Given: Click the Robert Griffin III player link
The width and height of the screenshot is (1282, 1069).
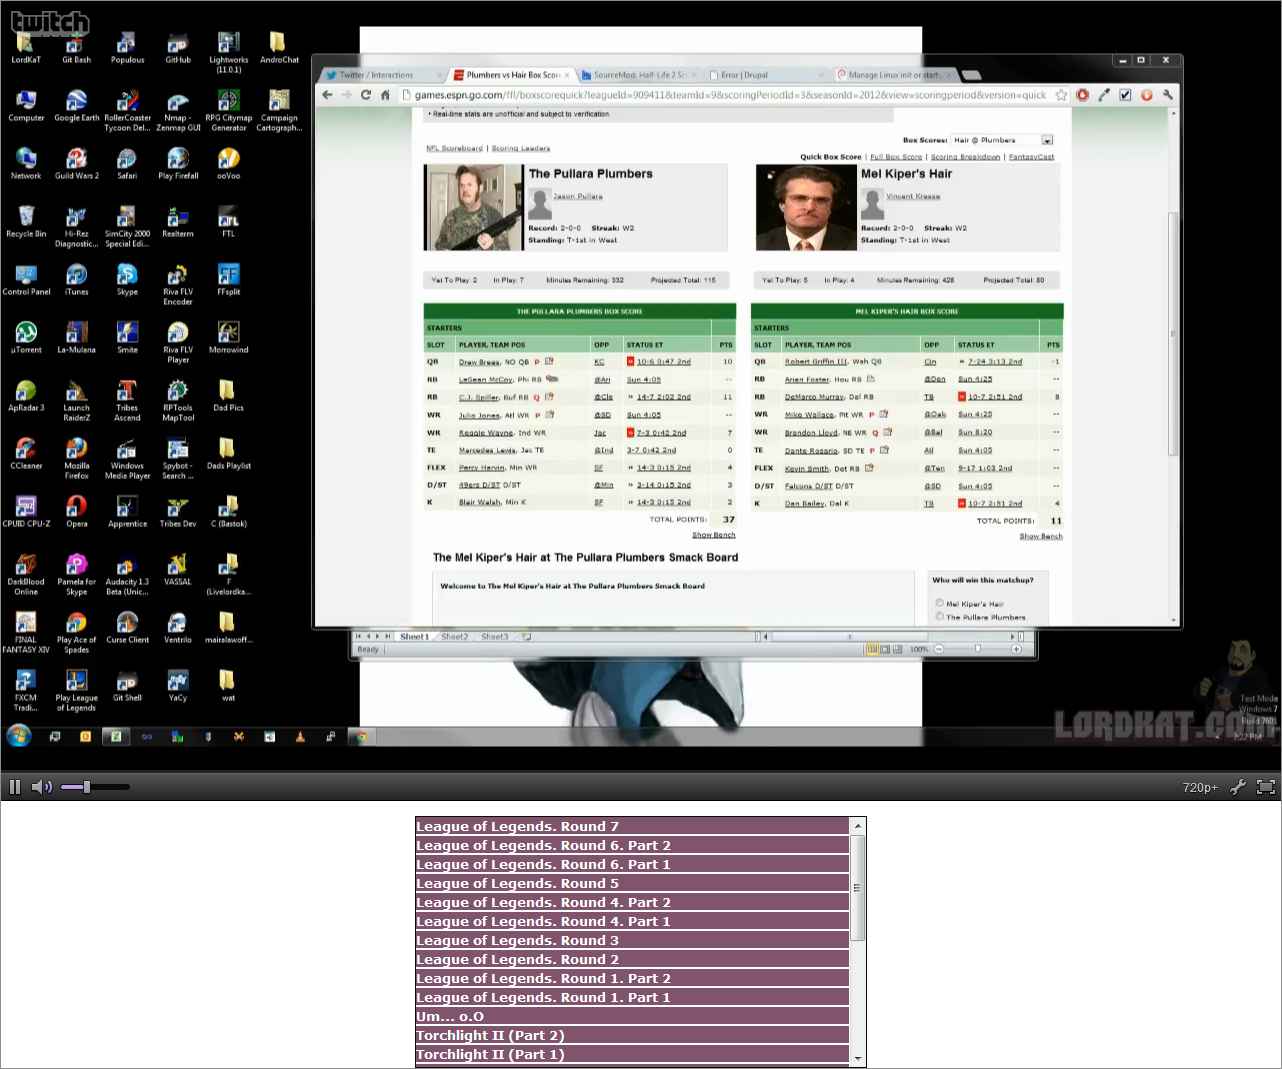Looking at the screenshot, I should click(816, 362).
